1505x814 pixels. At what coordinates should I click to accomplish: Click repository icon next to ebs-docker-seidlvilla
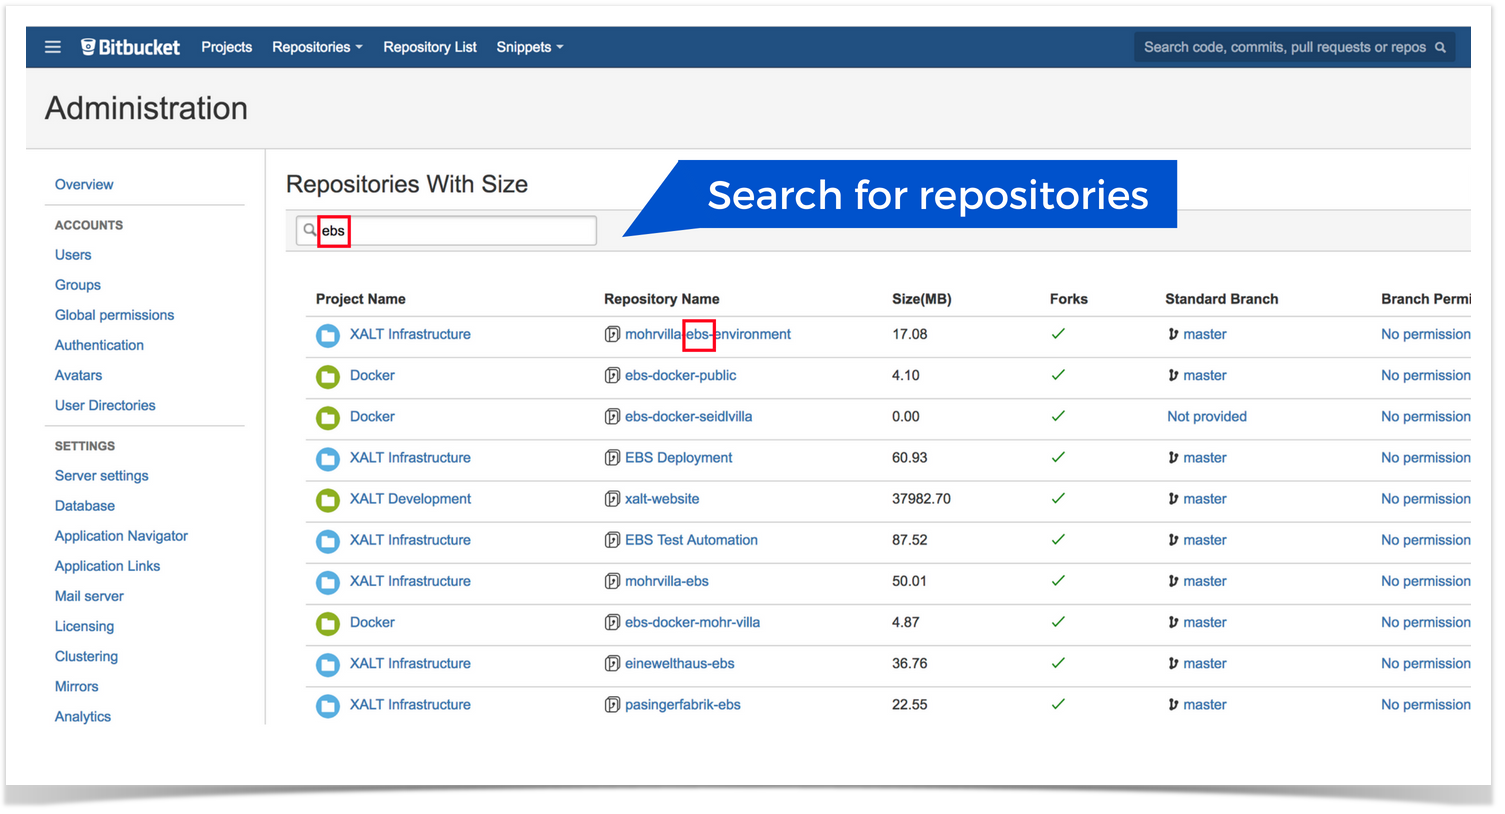[x=612, y=416]
